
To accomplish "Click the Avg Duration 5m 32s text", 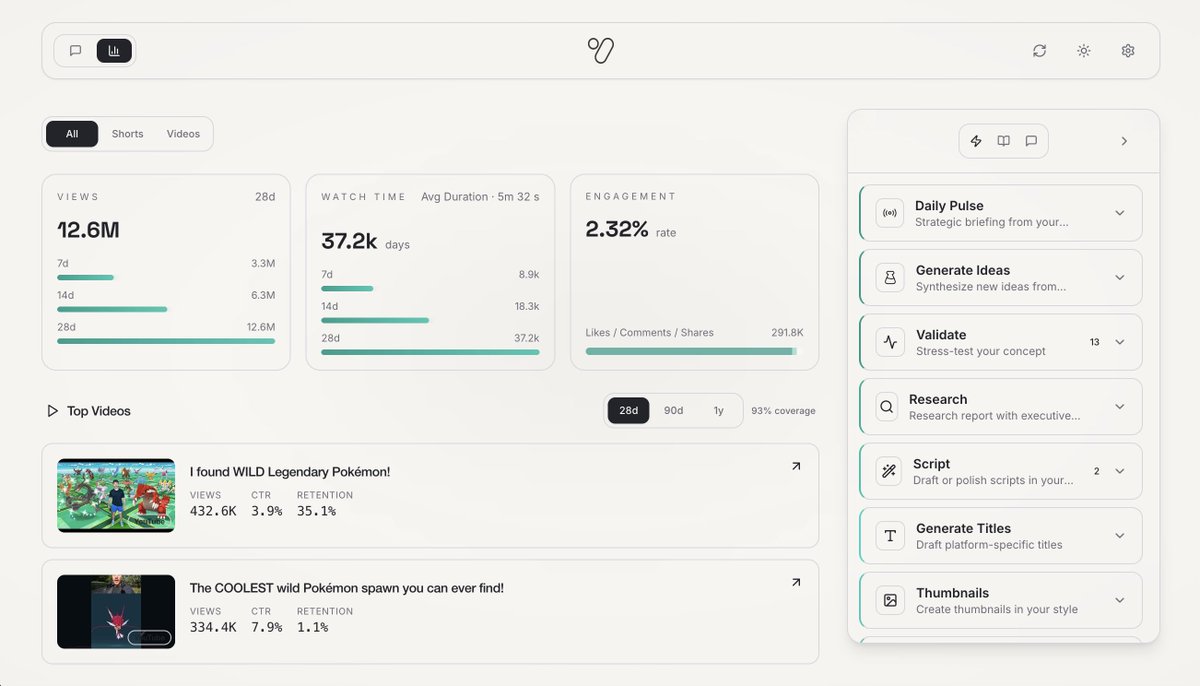I will coord(480,197).
